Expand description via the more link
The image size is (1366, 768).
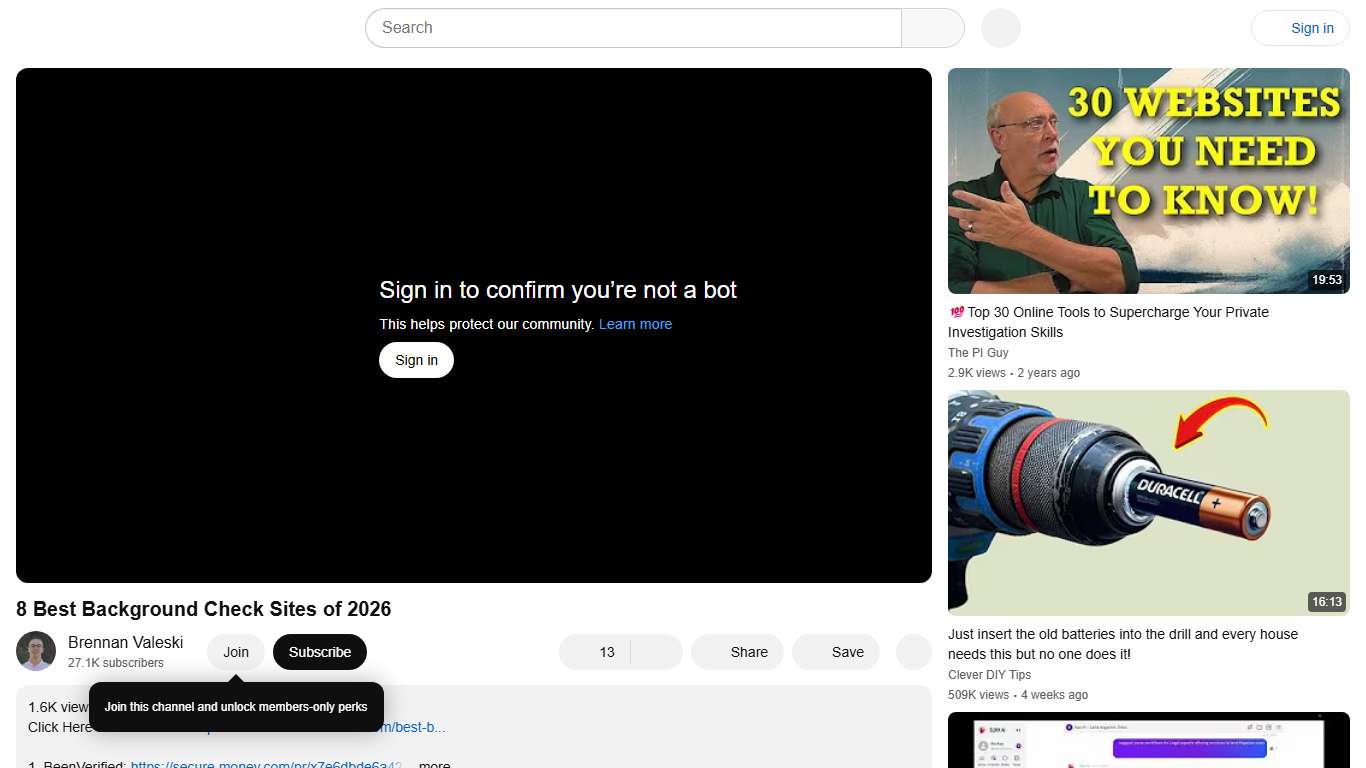(433, 763)
